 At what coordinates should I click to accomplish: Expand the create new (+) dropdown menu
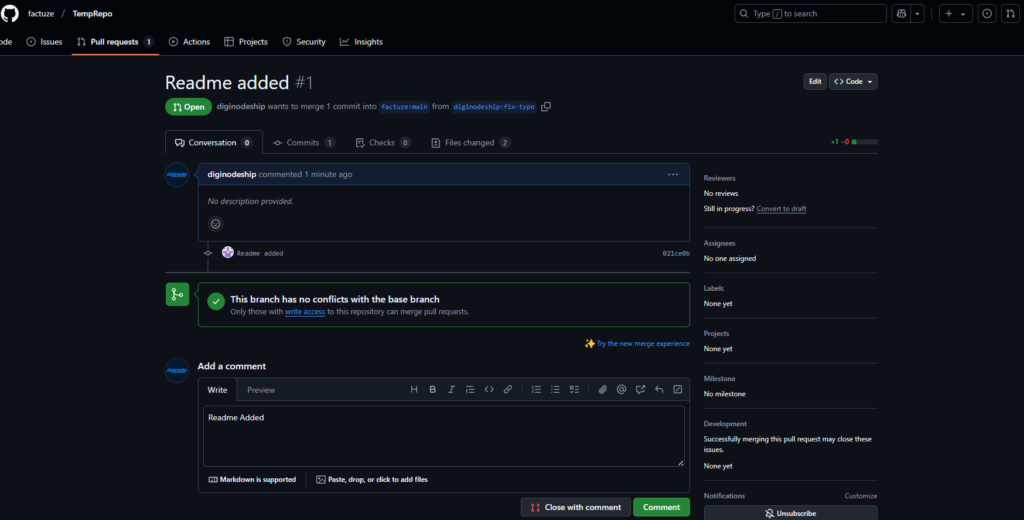[x=955, y=14]
